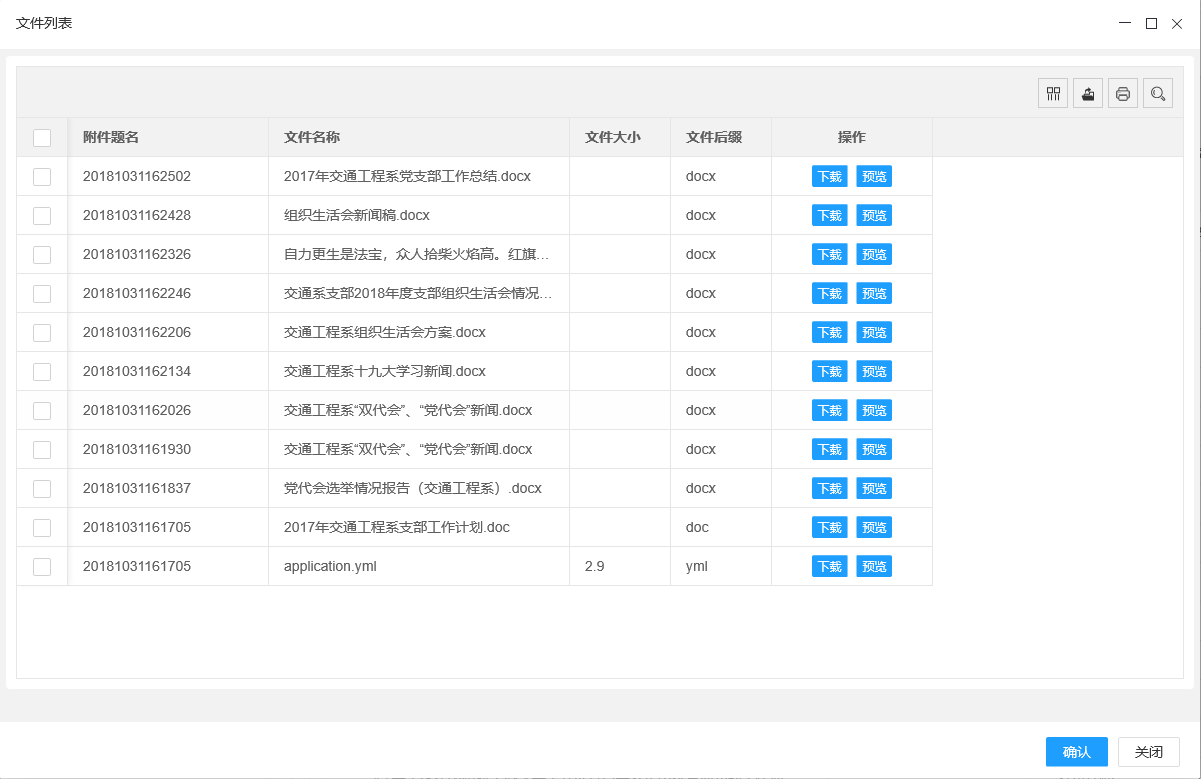
Task: Toggle the select-all checkbox in header
Action: click(42, 138)
